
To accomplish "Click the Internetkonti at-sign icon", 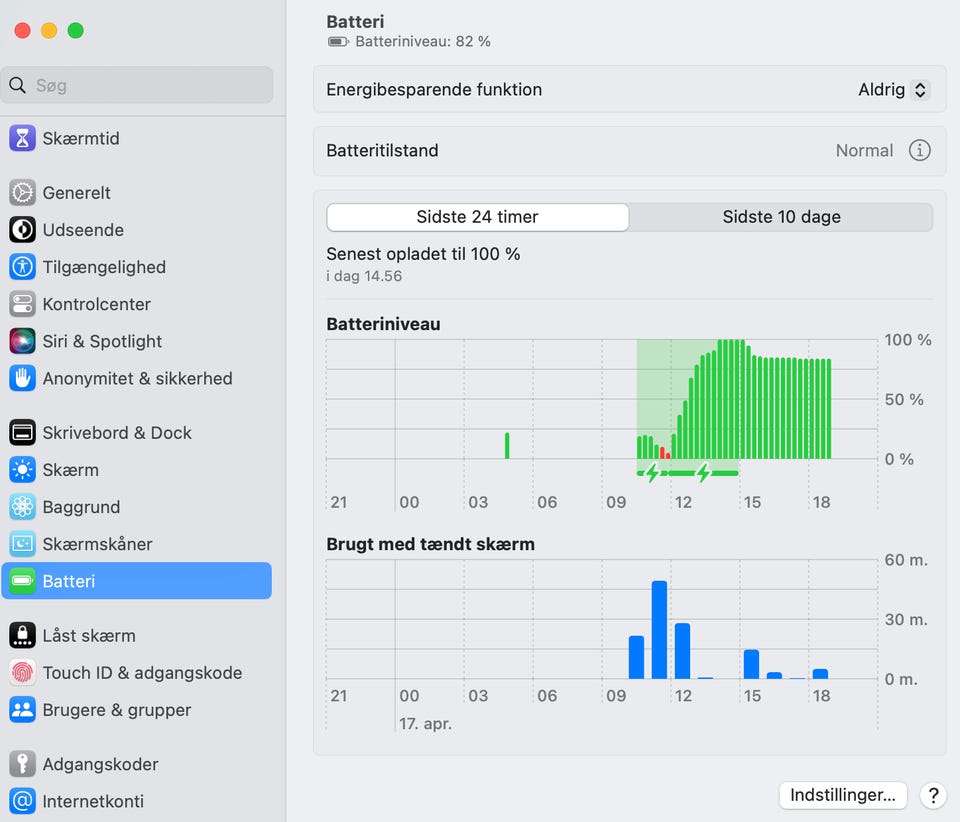I will (x=23, y=801).
